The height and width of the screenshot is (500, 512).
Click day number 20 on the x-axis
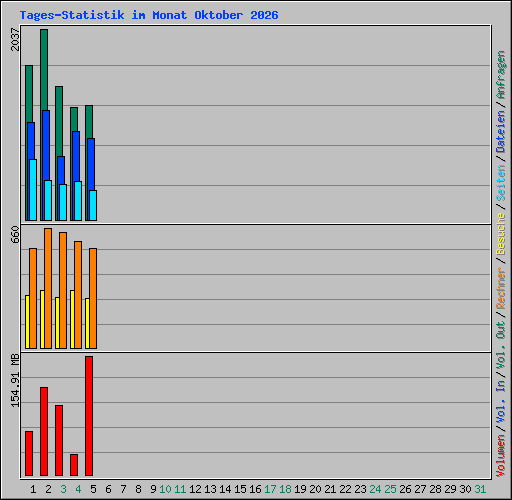pyautogui.click(x=315, y=489)
